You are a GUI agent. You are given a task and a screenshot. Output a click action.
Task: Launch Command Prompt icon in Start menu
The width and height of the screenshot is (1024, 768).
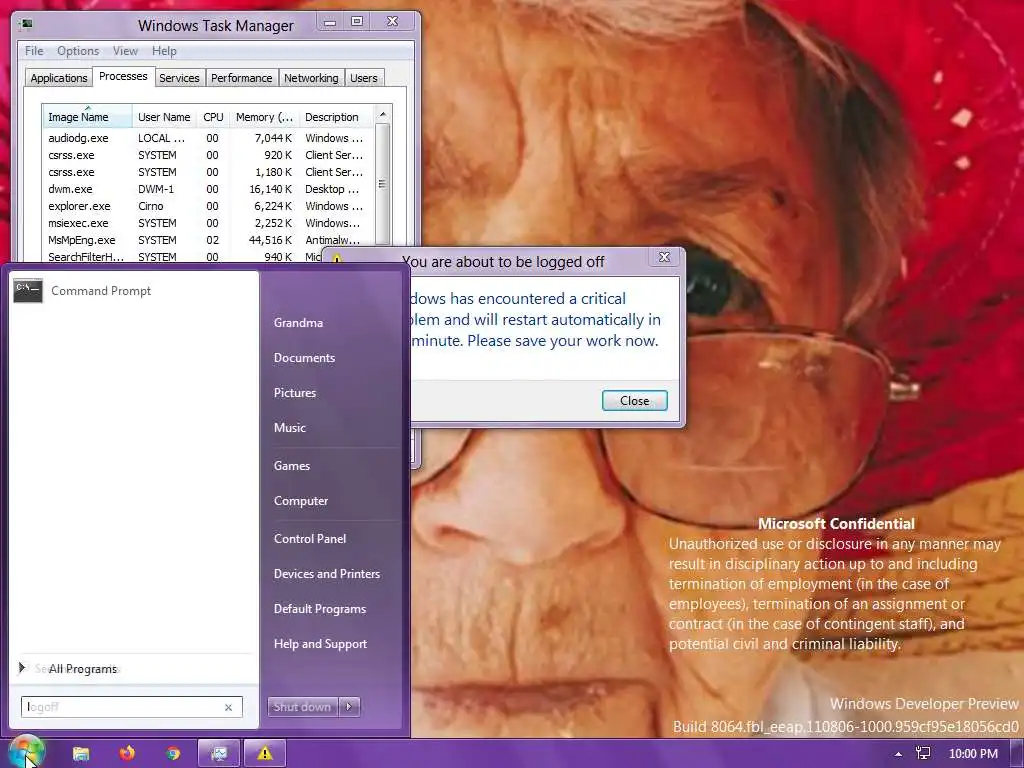(28, 291)
